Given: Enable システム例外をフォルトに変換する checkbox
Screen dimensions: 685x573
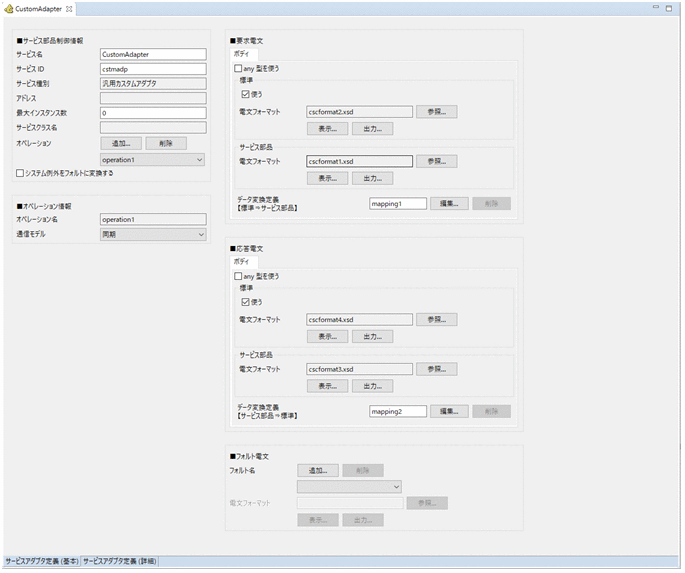Looking at the screenshot, I should coord(21,173).
